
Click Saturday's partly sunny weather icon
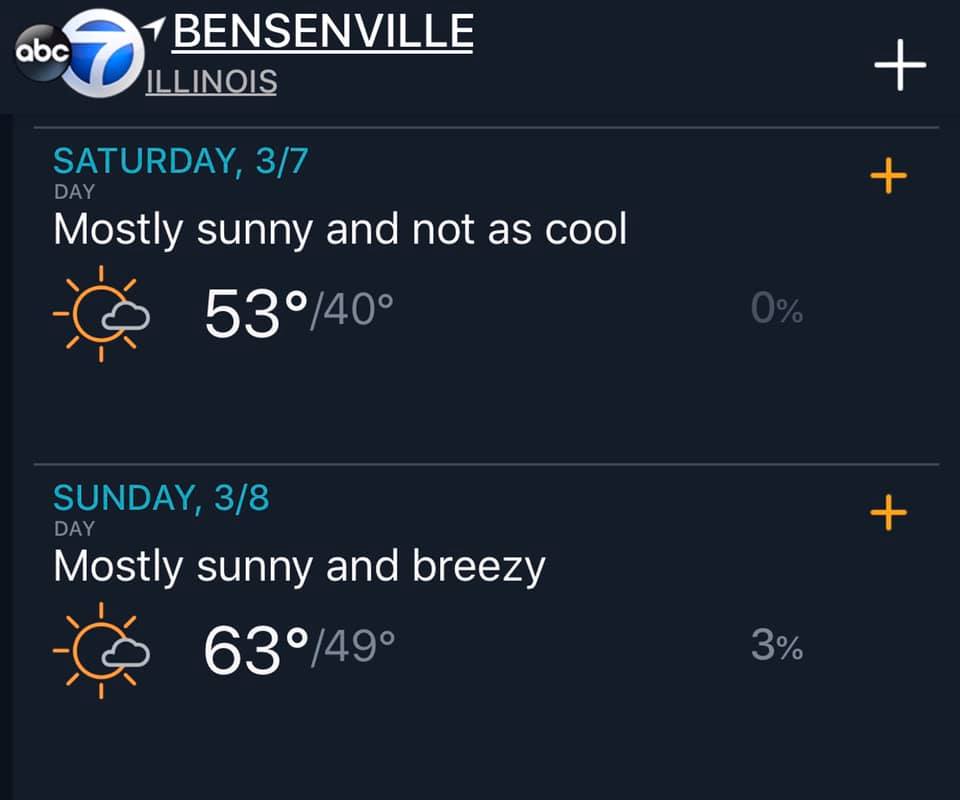pyautogui.click(x=101, y=313)
